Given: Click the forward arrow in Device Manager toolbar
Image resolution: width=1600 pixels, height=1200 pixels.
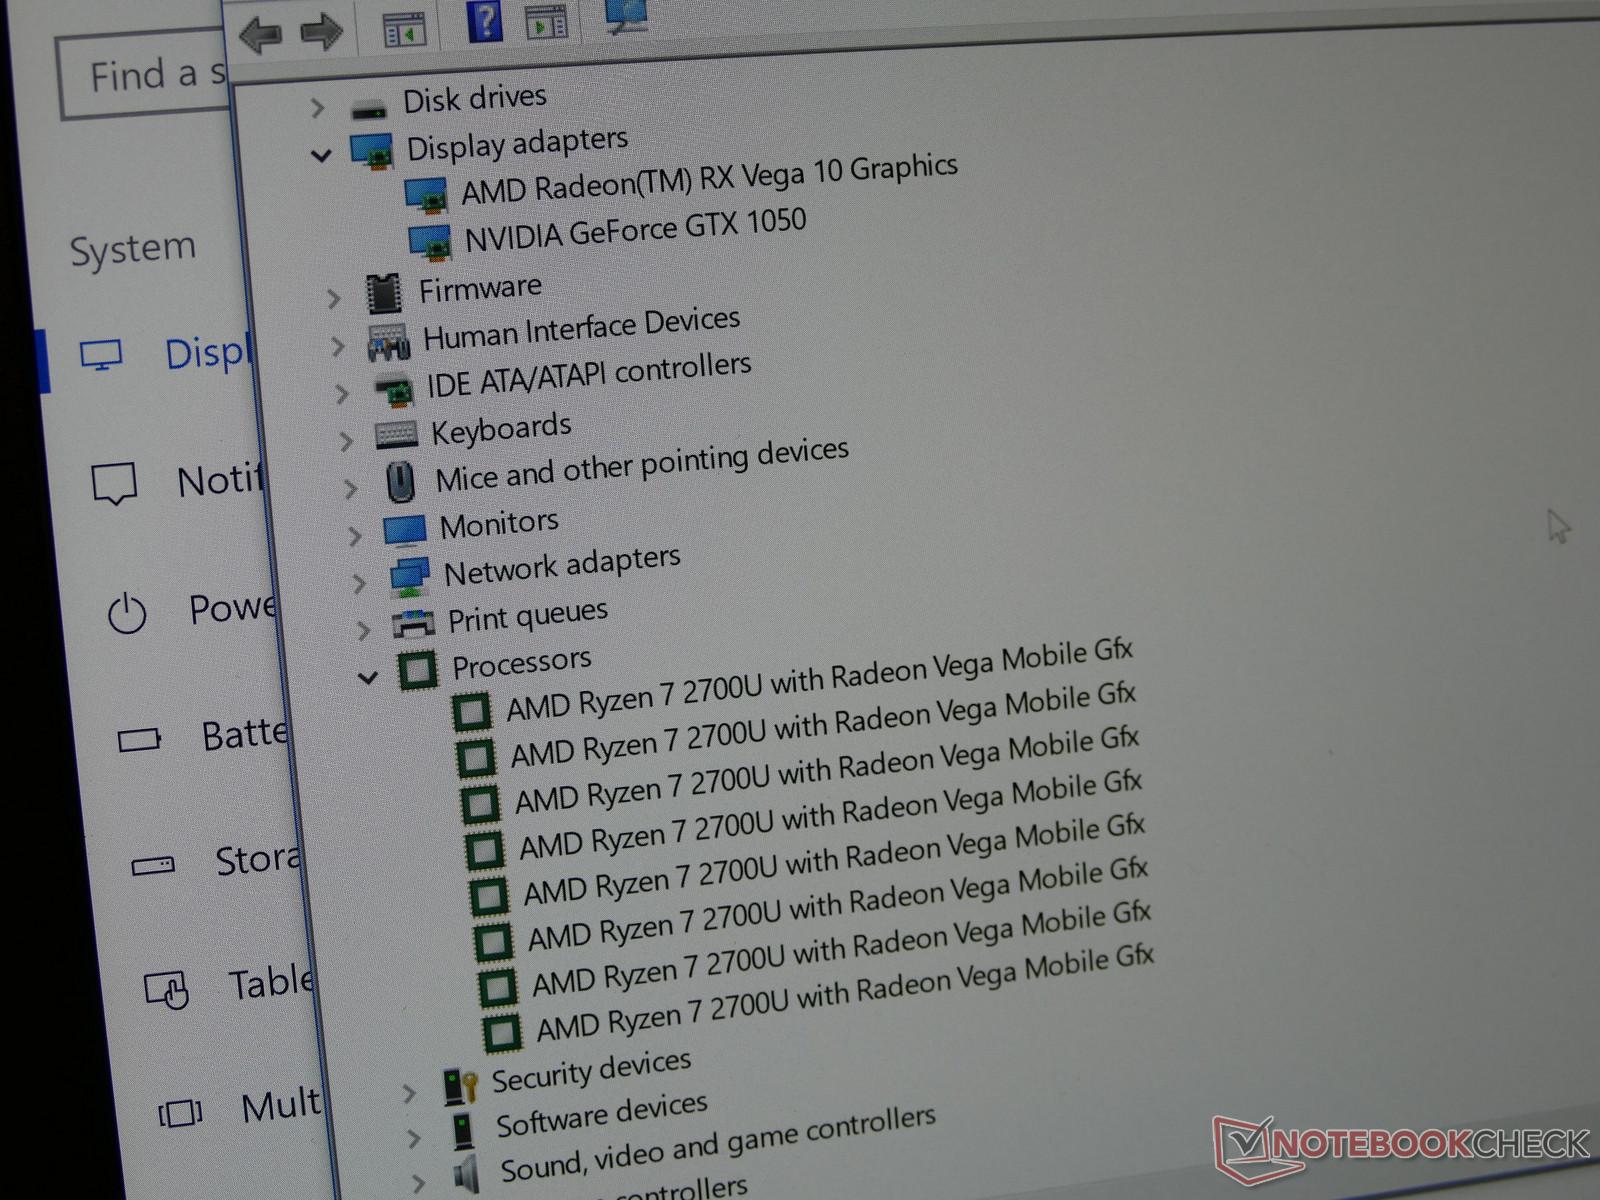Looking at the screenshot, I should tap(321, 31).
